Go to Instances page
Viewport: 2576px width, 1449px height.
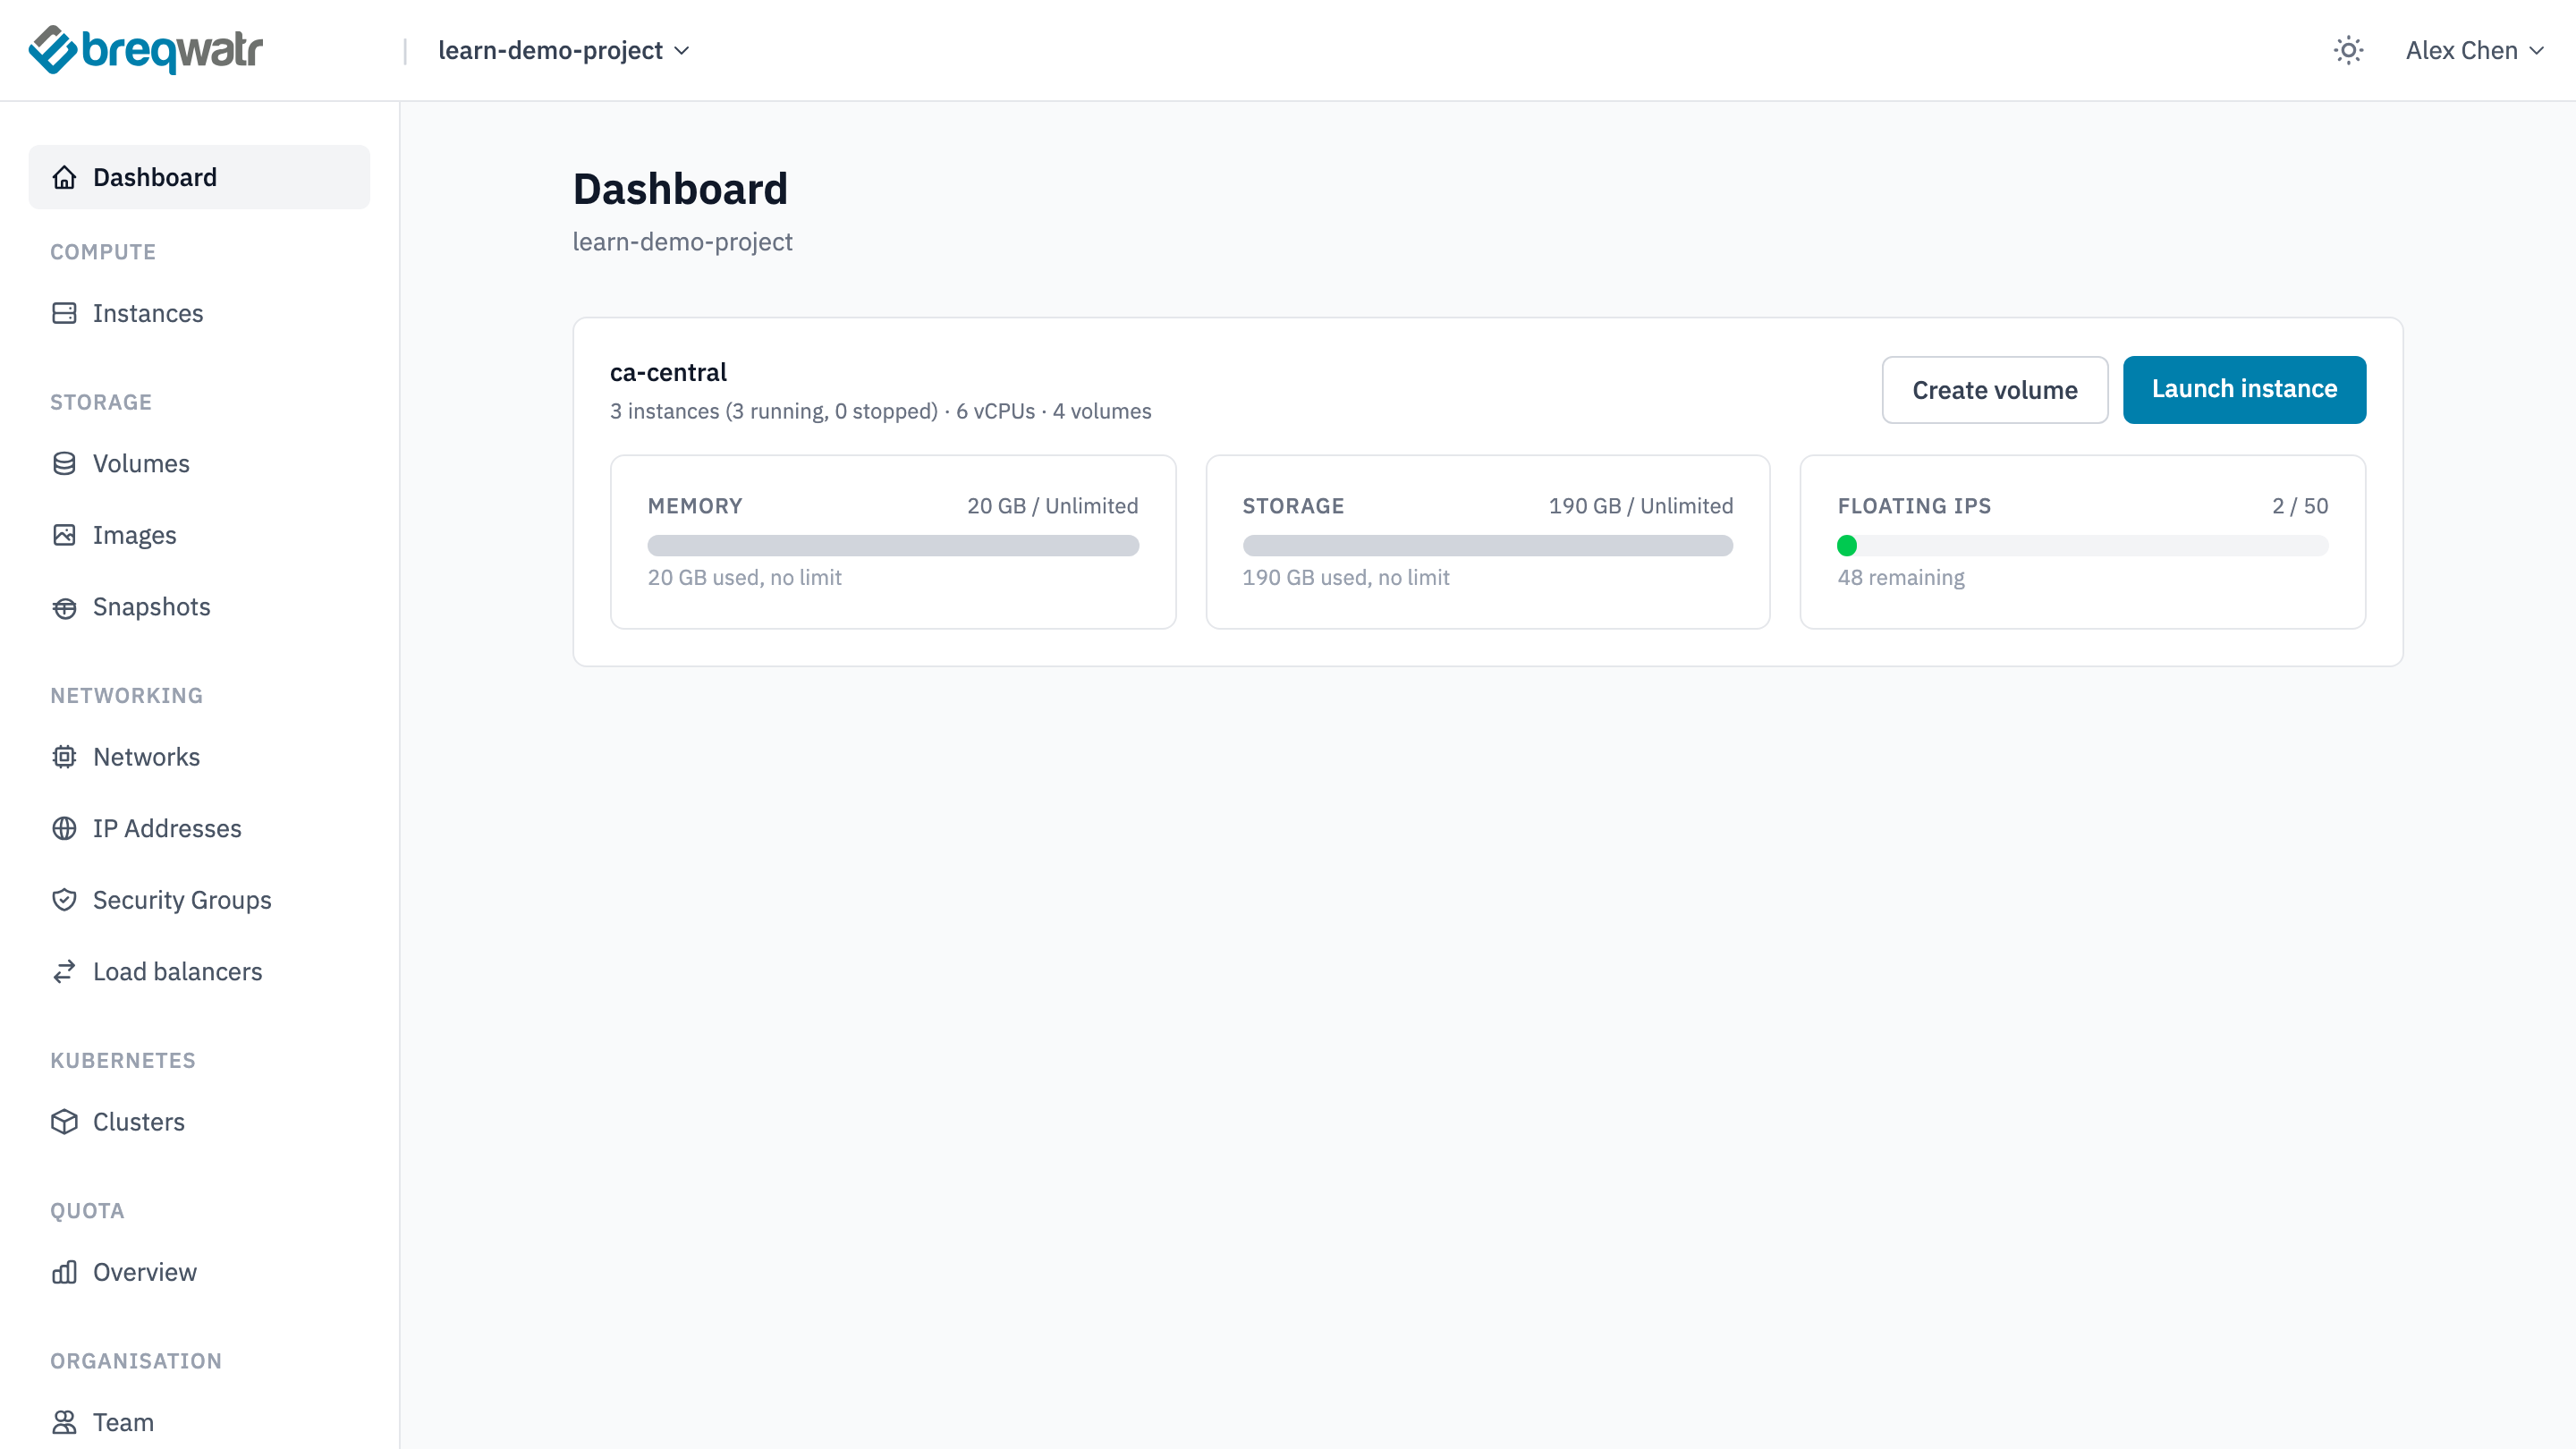tap(199, 313)
